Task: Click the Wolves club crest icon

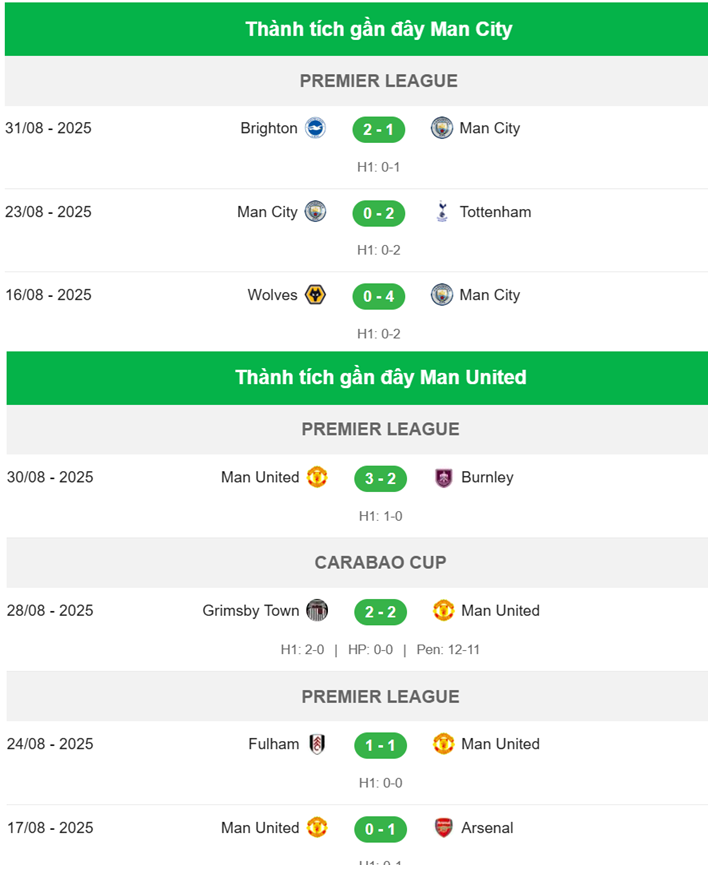Action: coord(315,295)
